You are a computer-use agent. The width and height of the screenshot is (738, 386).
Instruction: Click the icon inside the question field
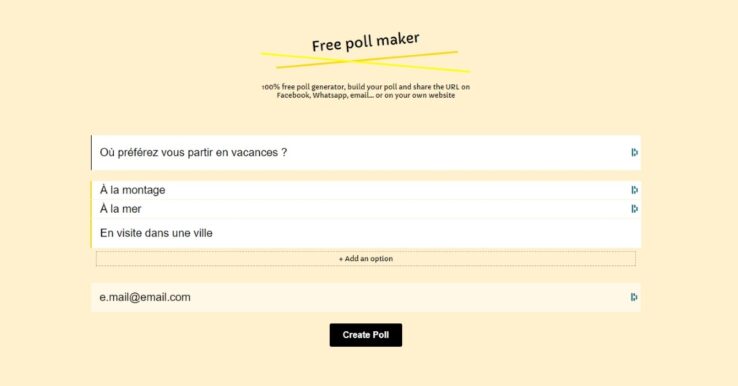(x=634, y=153)
